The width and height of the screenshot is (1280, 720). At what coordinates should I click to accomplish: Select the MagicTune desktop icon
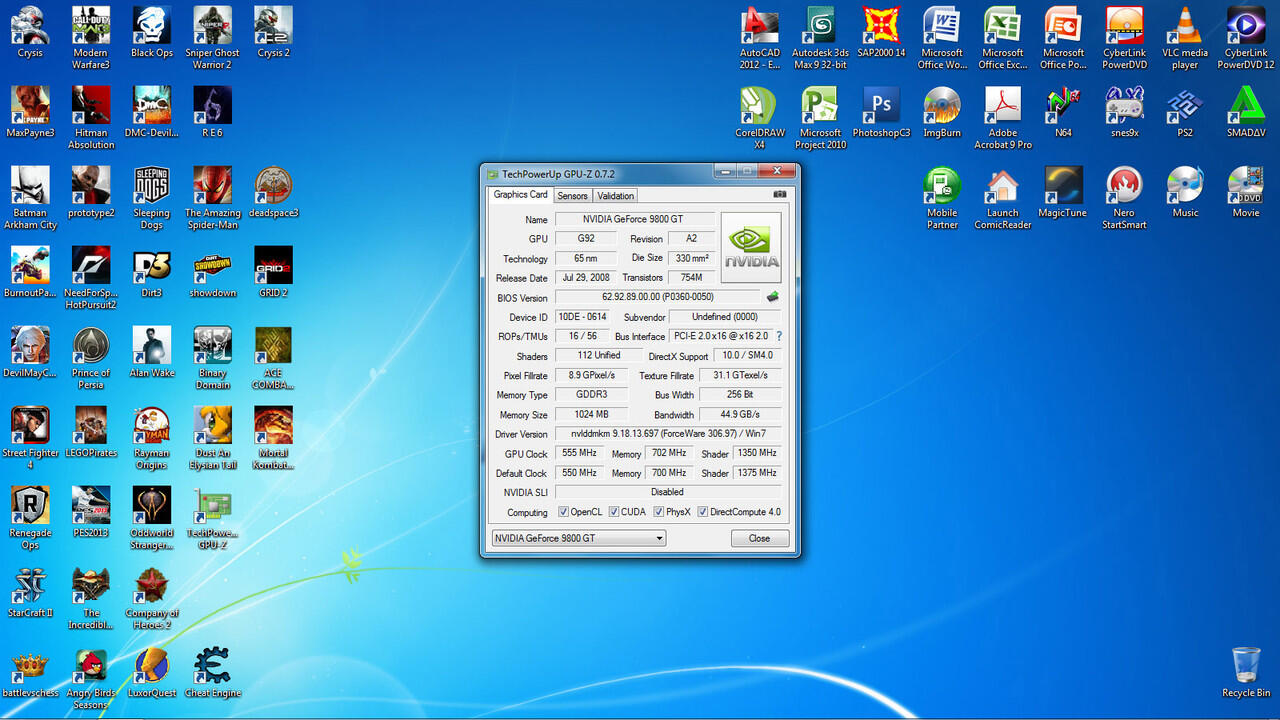point(1063,192)
